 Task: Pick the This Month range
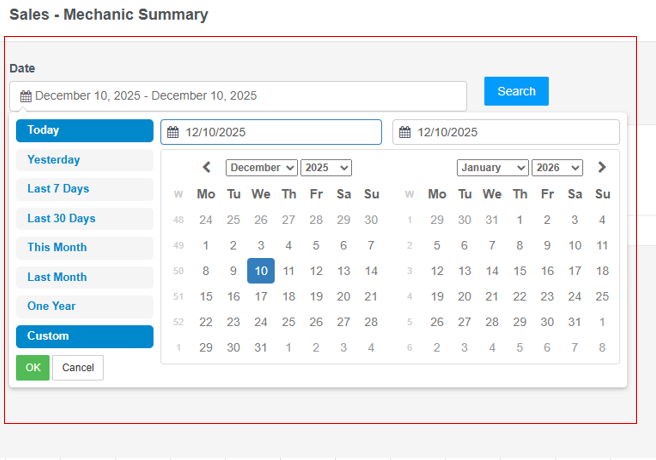click(x=85, y=248)
